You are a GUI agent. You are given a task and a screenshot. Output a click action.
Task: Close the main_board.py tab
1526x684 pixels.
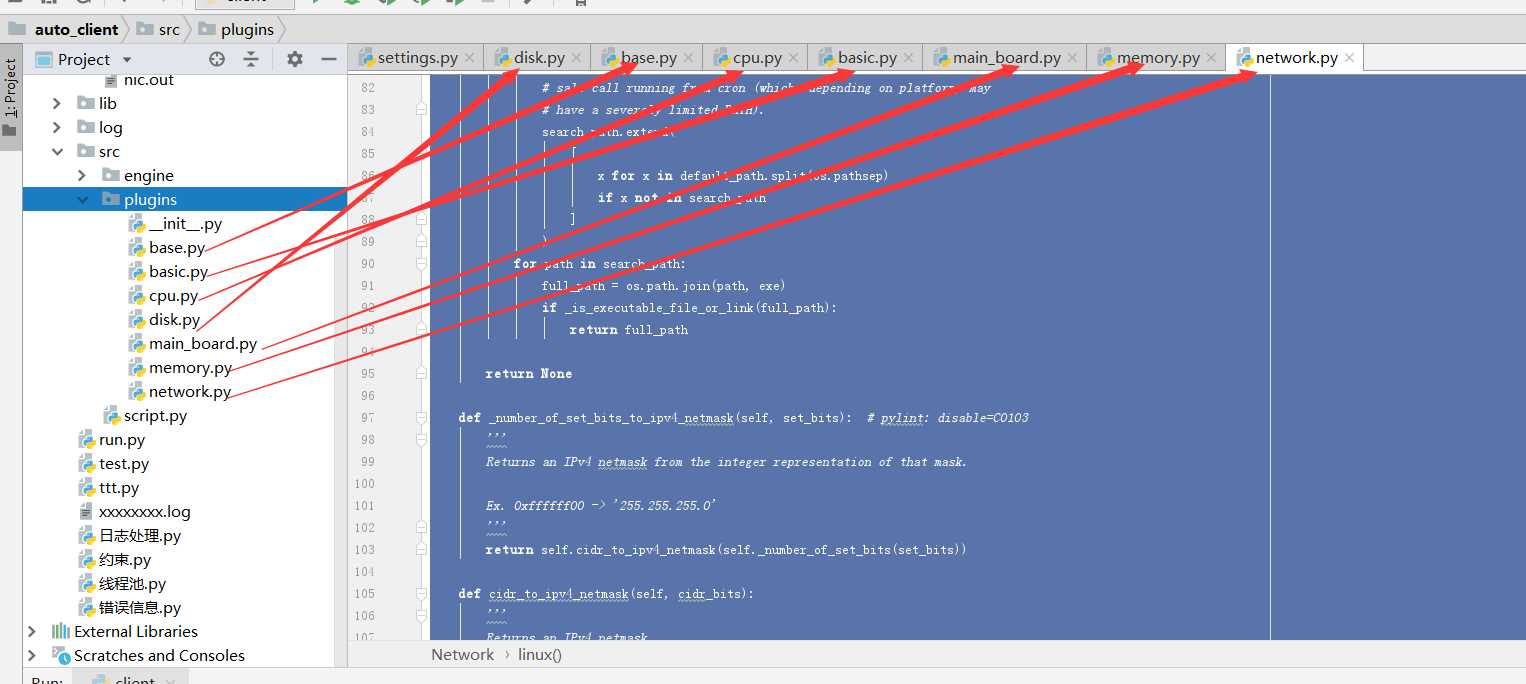(x=1072, y=58)
